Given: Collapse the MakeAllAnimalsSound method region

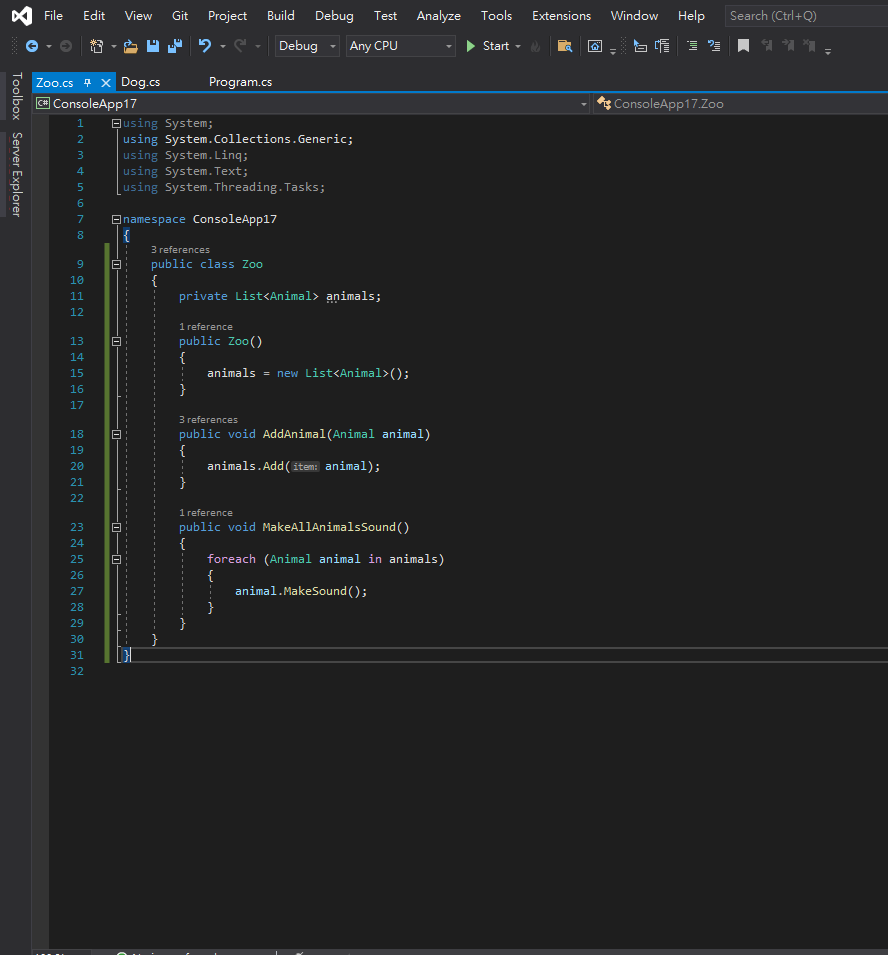Looking at the screenshot, I should [x=117, y=527].
